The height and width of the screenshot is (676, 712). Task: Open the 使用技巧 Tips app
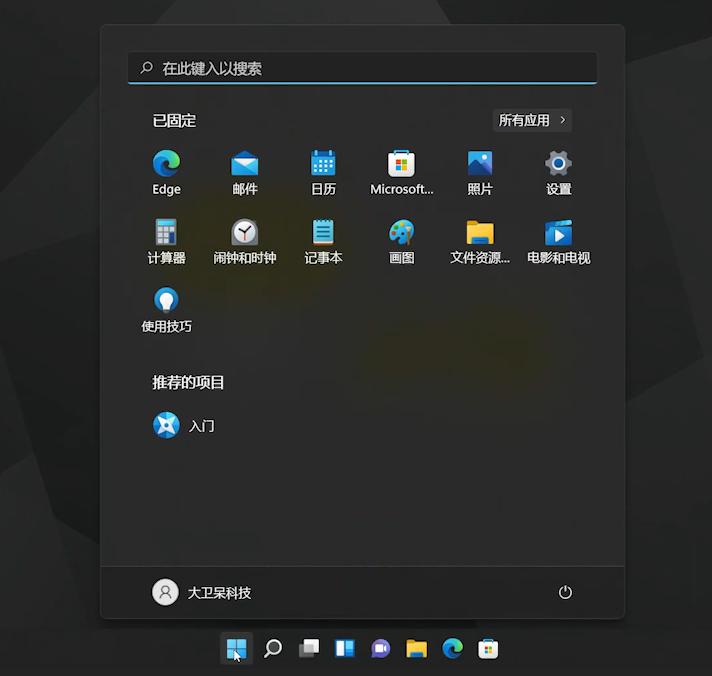(166, 310)
